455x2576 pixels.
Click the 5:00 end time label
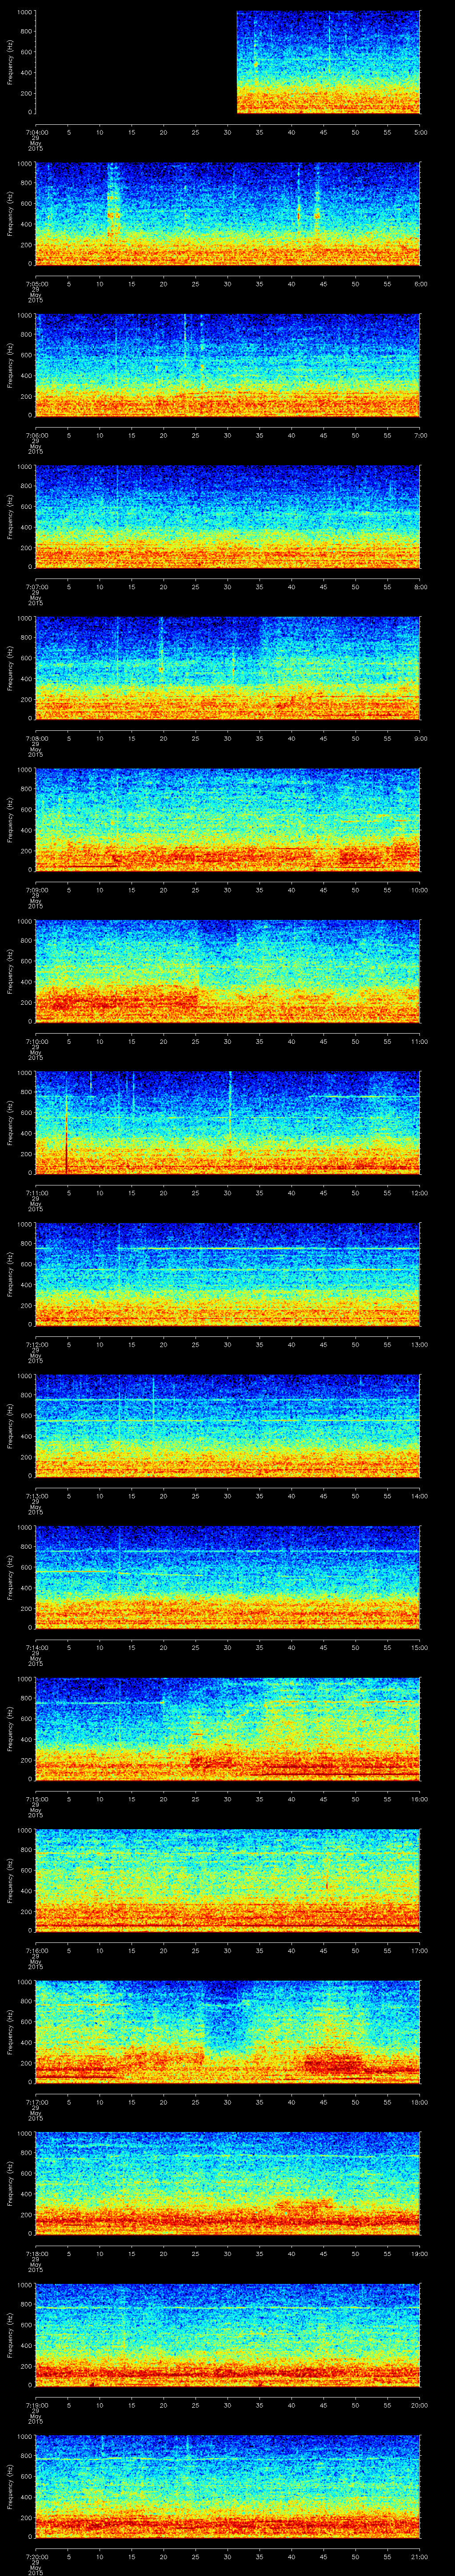click(x=420, y=132)
